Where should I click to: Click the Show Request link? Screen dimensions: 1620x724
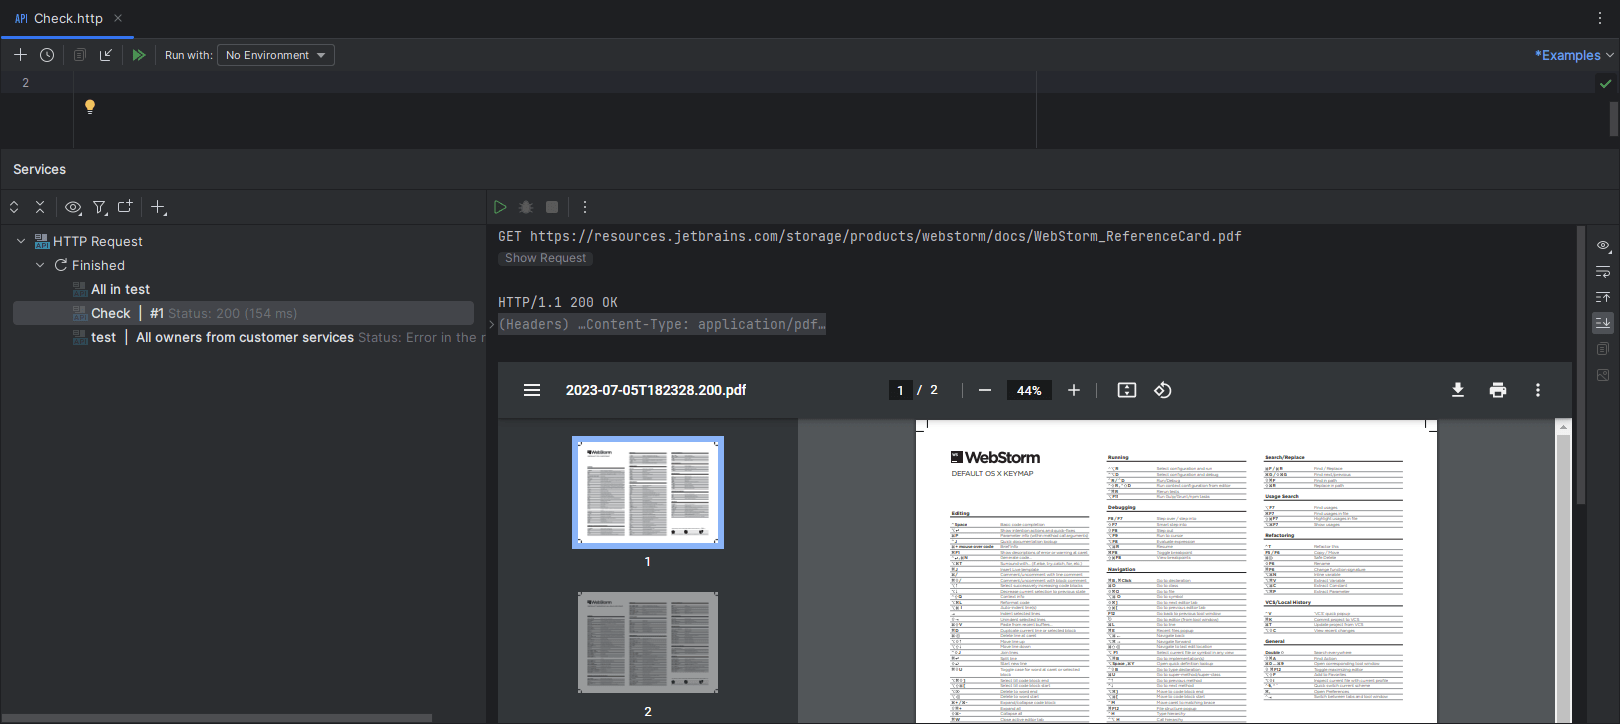(545, 258)
